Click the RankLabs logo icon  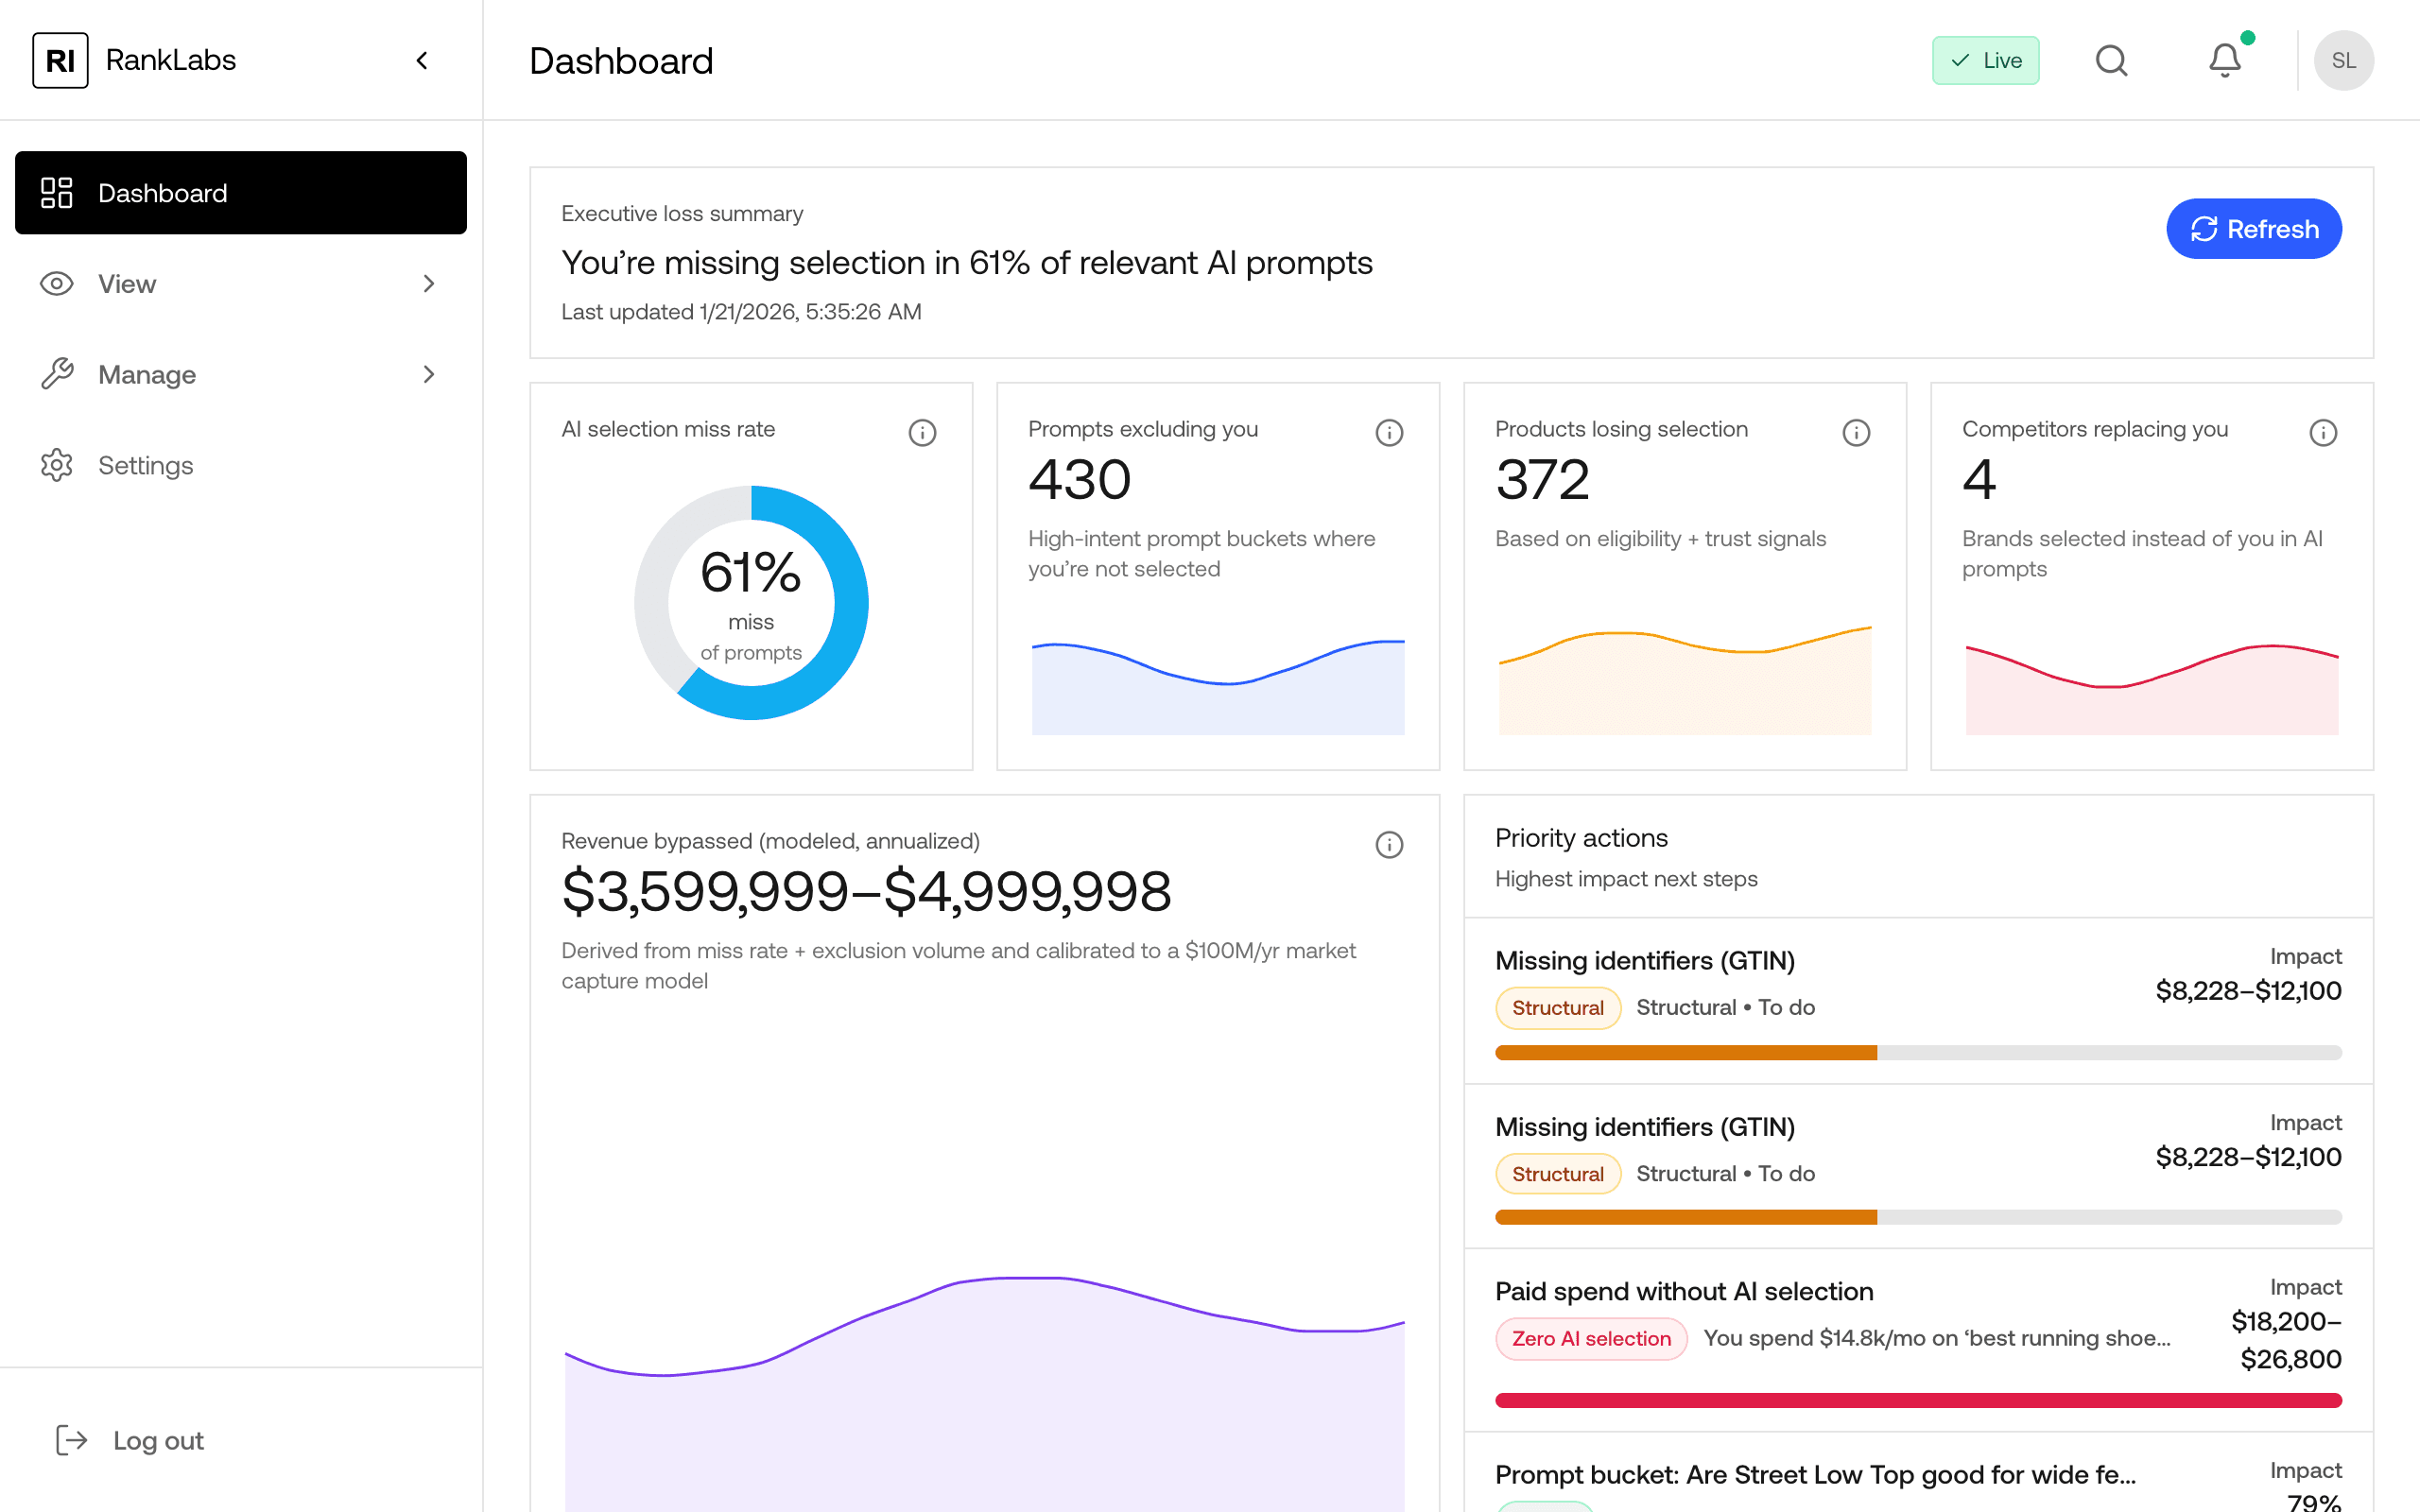tap(60, 60)
